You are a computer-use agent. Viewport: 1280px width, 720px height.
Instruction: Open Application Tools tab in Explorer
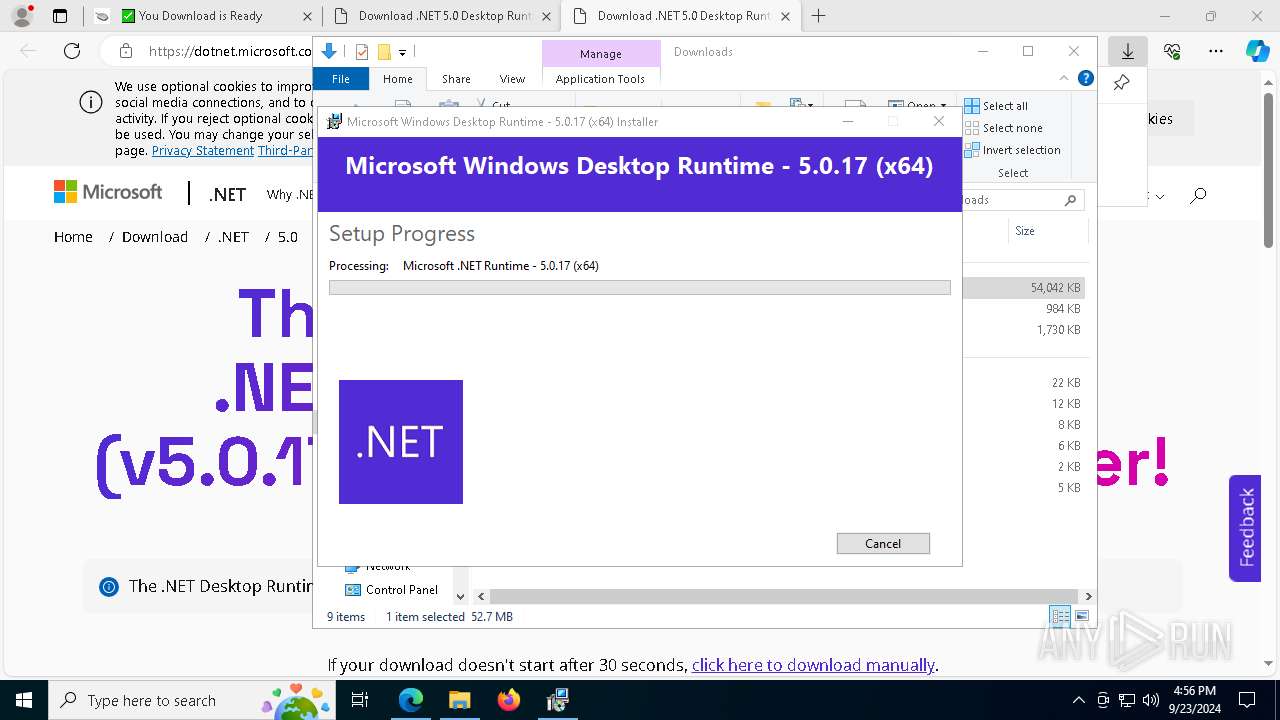(600, 79)
